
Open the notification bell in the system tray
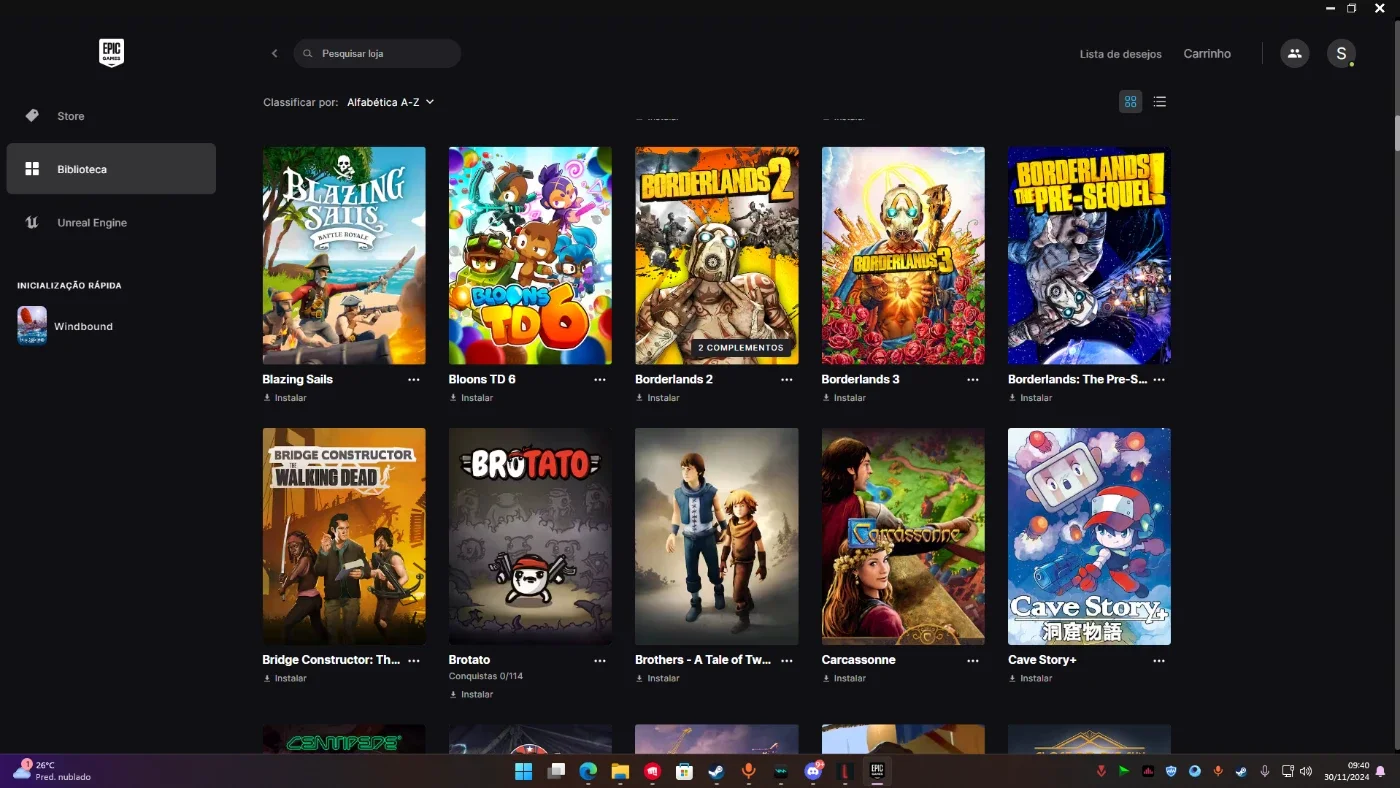1380,771
